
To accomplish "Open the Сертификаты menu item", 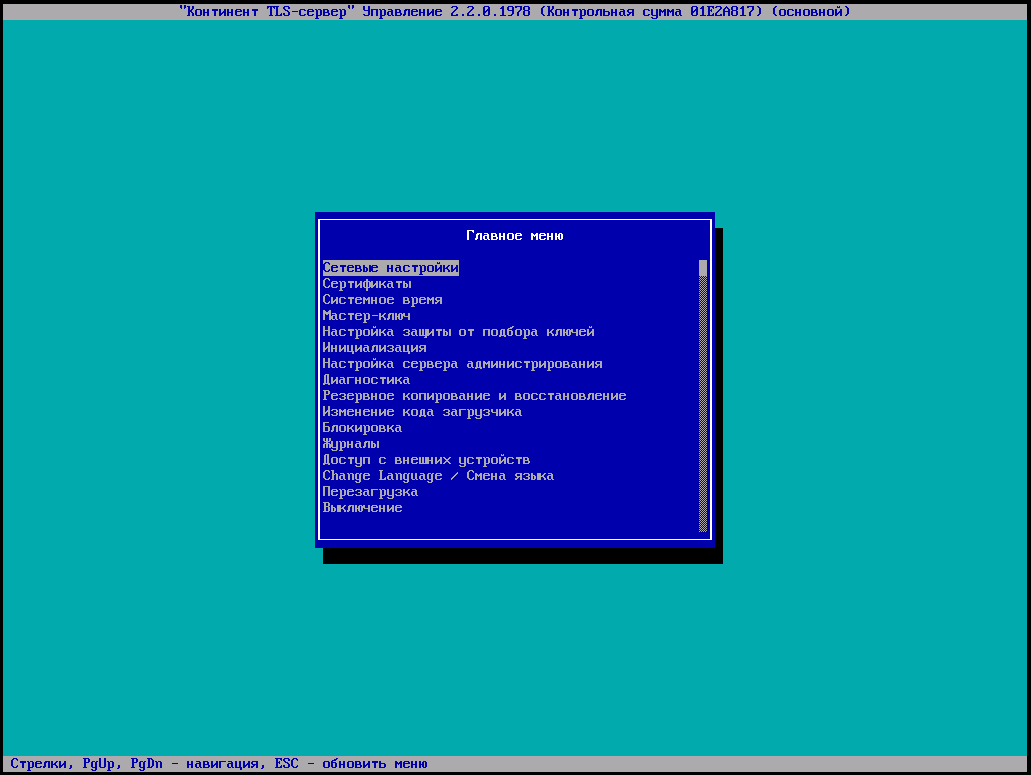I will [367, 284].
